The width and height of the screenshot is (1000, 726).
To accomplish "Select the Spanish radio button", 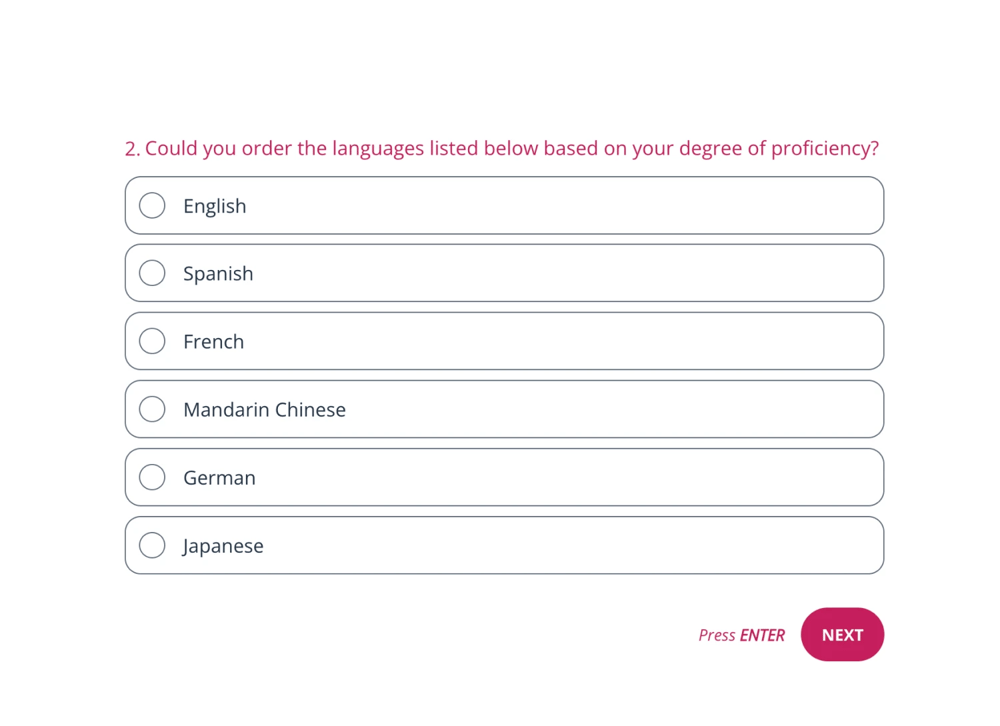I will tap(152, 272).
